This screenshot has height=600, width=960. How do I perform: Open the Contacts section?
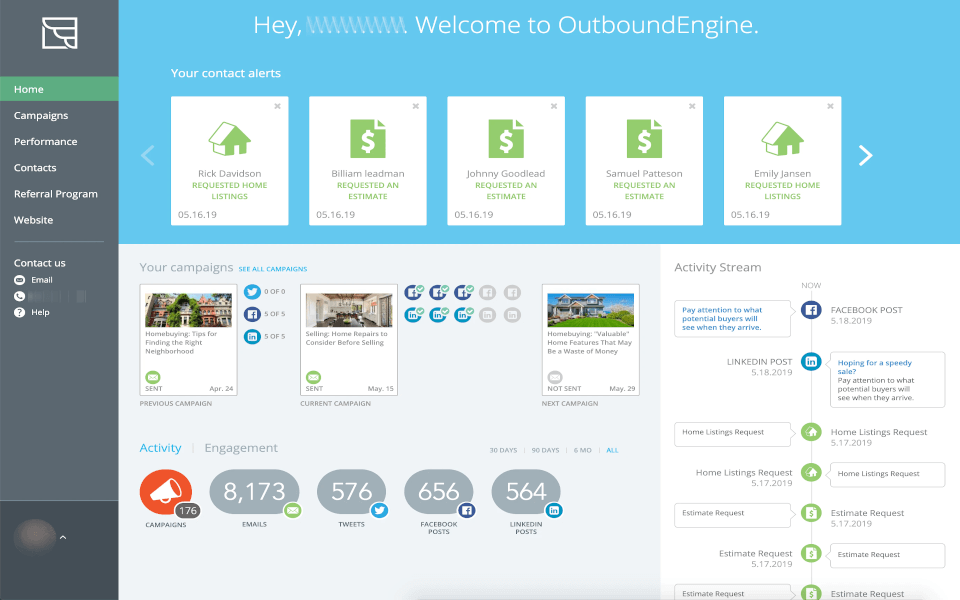35,168
